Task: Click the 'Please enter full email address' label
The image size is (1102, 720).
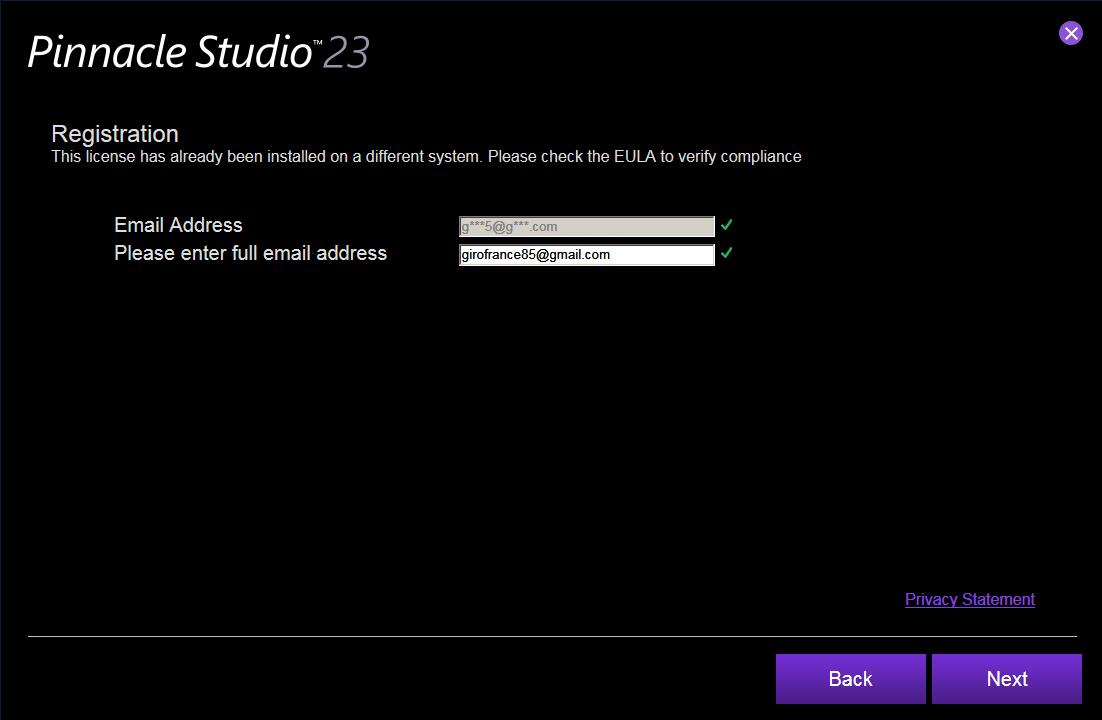Action: coord(250,253)
